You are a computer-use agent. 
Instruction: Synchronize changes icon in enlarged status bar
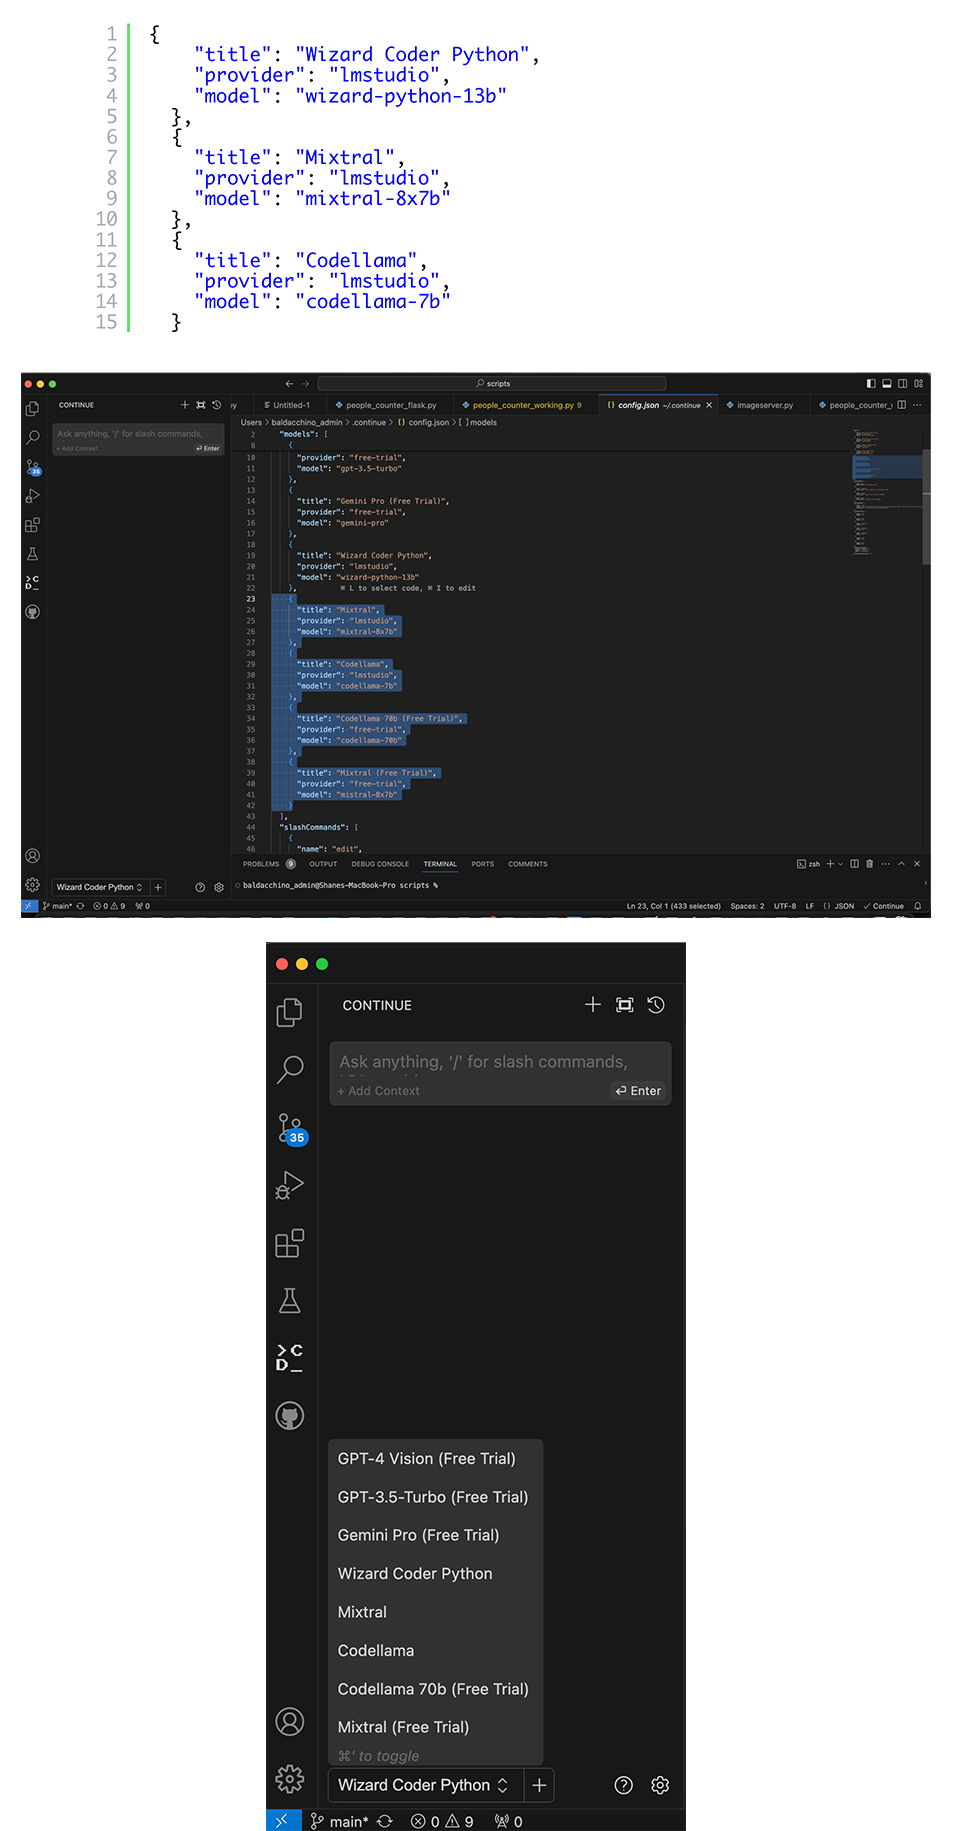point(385,1821)
